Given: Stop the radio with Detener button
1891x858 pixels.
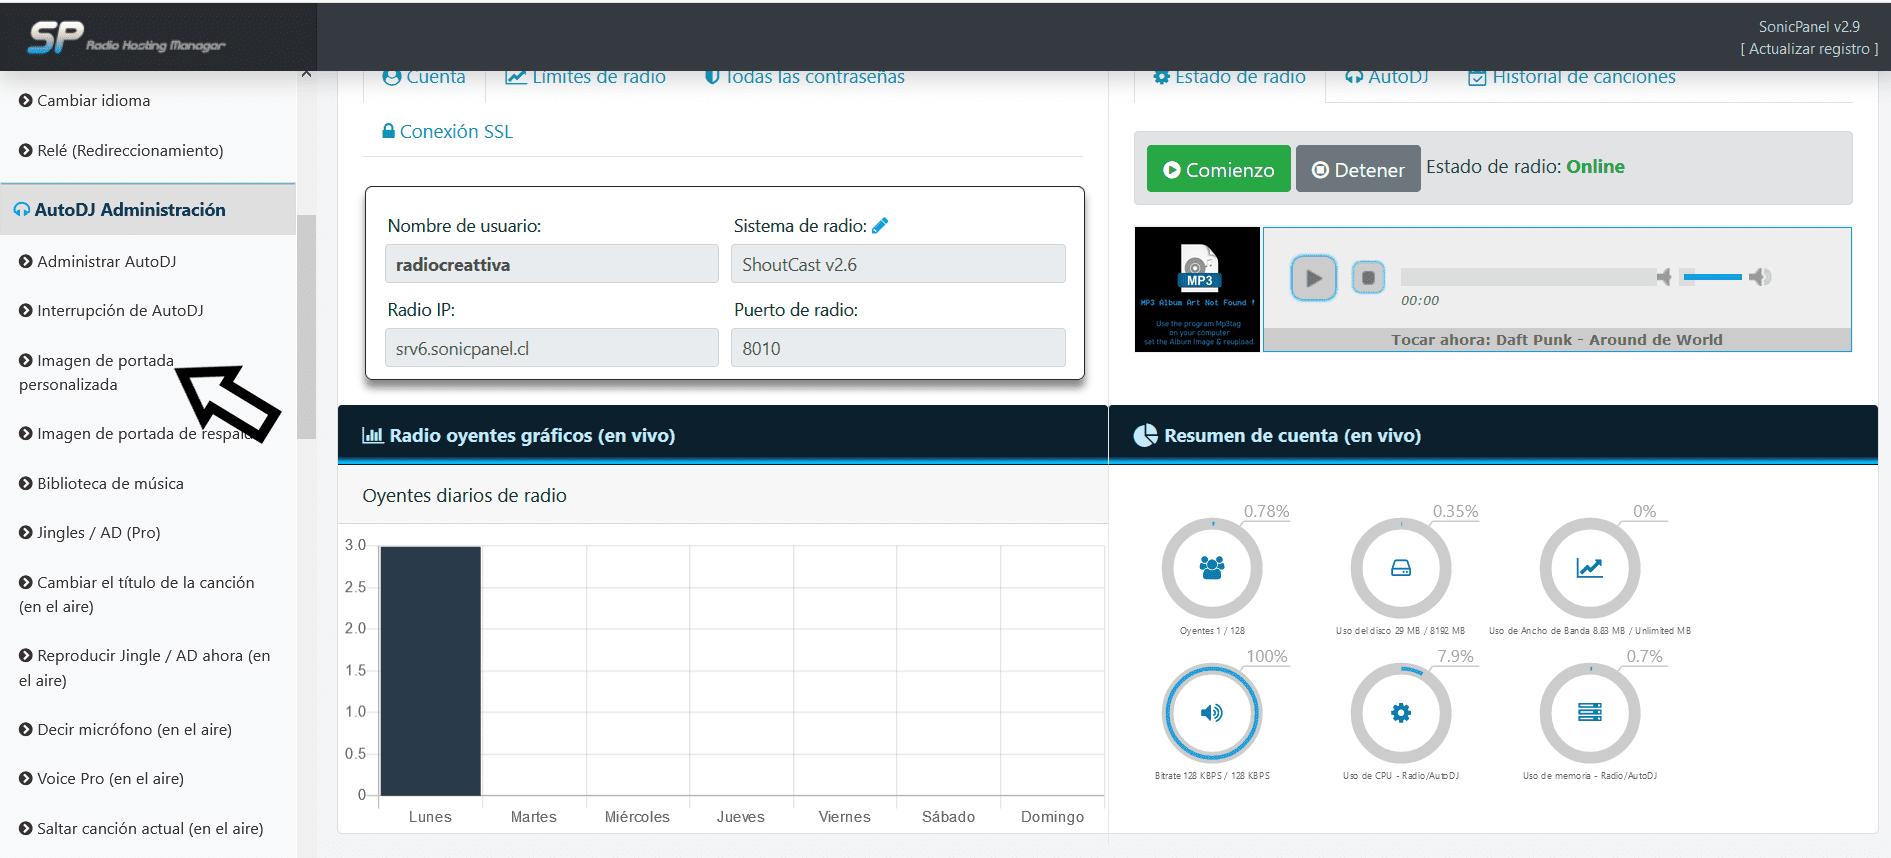Looking at the screenshot, I should pos(1357,170).
